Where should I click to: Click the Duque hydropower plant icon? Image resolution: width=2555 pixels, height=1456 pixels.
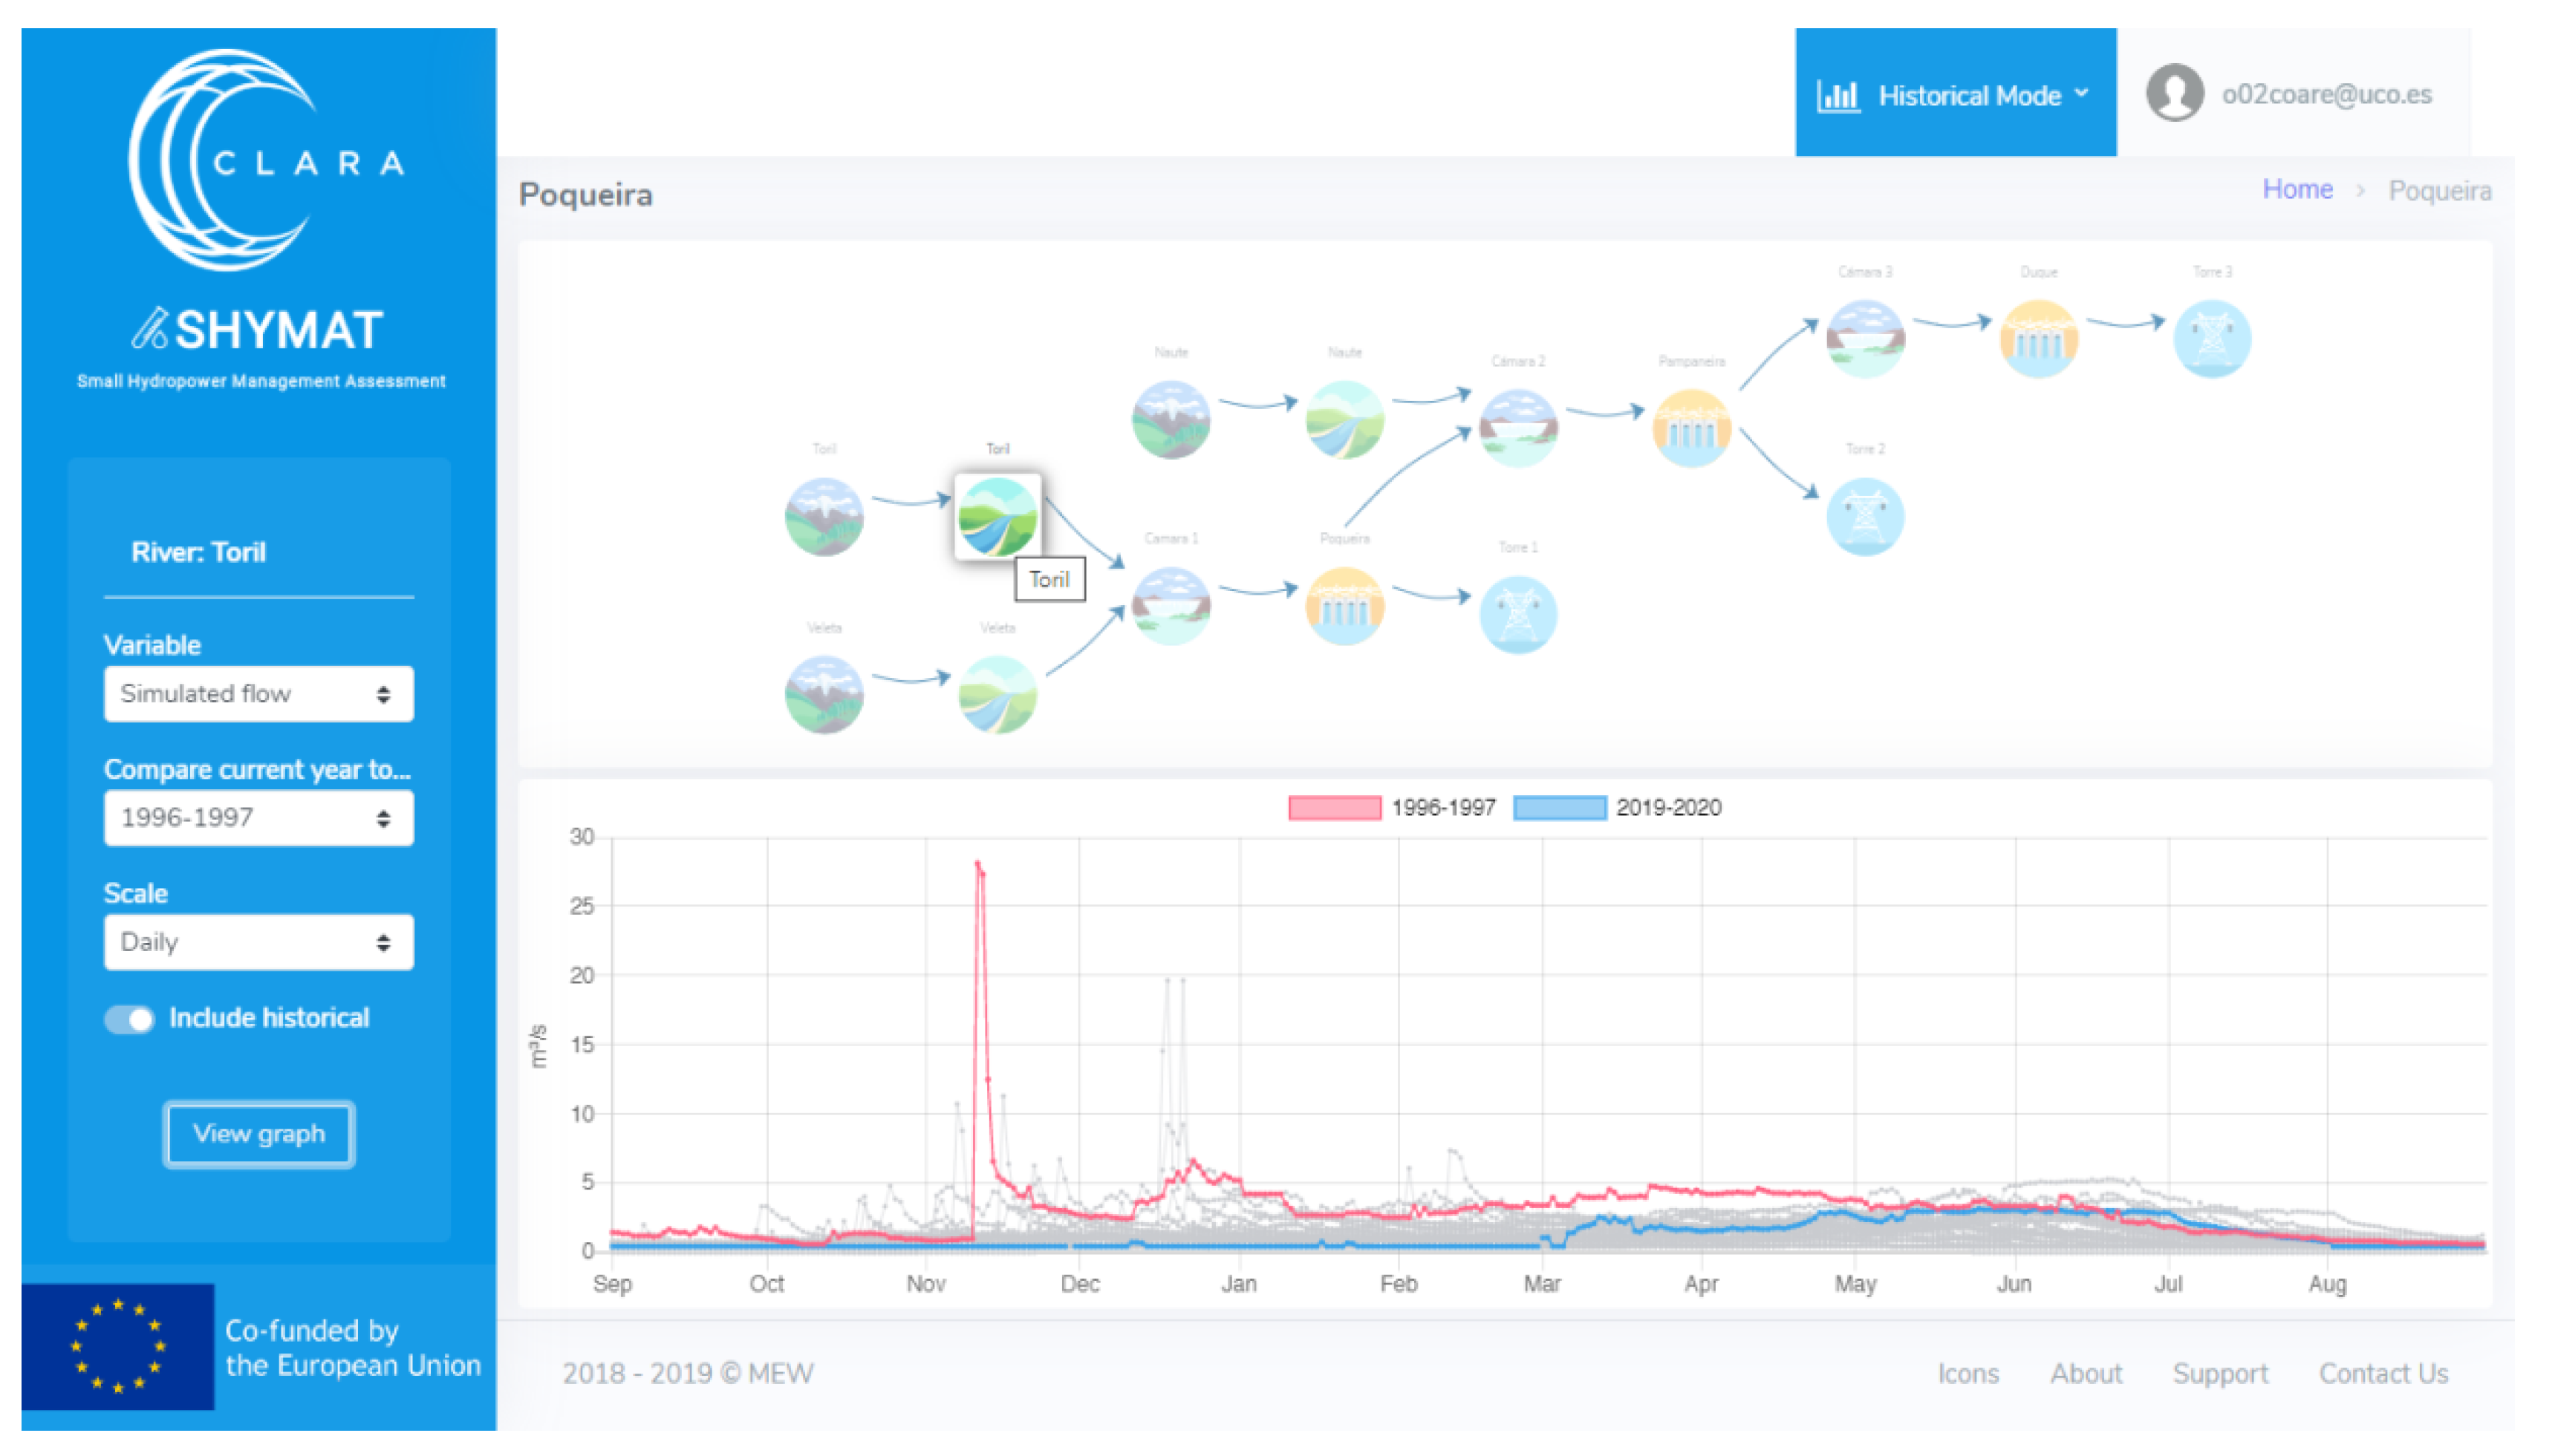[2038, 339]
